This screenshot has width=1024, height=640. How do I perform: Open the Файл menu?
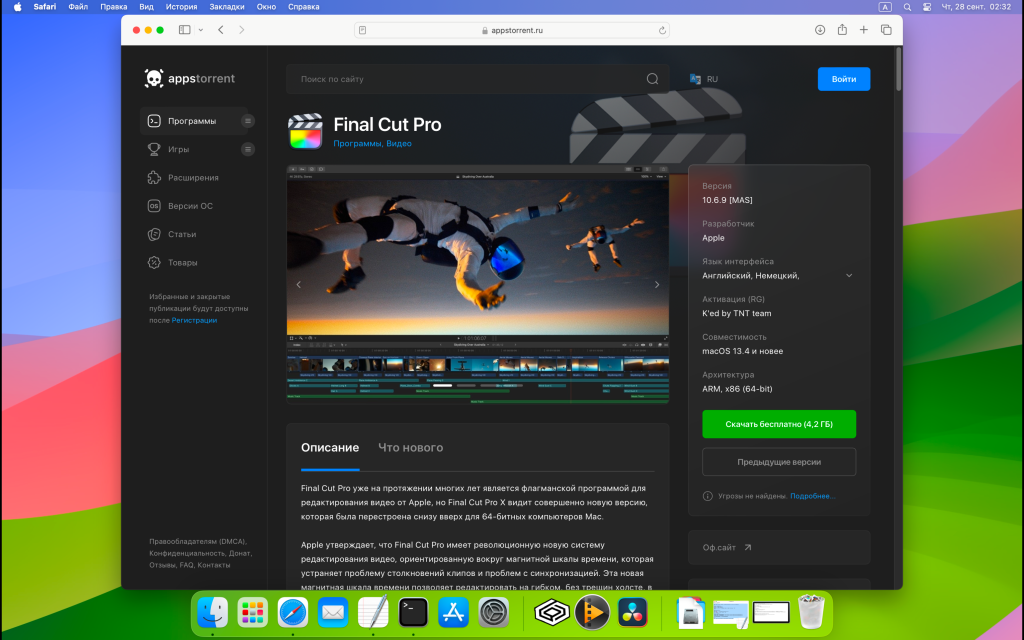pos(78,7)
